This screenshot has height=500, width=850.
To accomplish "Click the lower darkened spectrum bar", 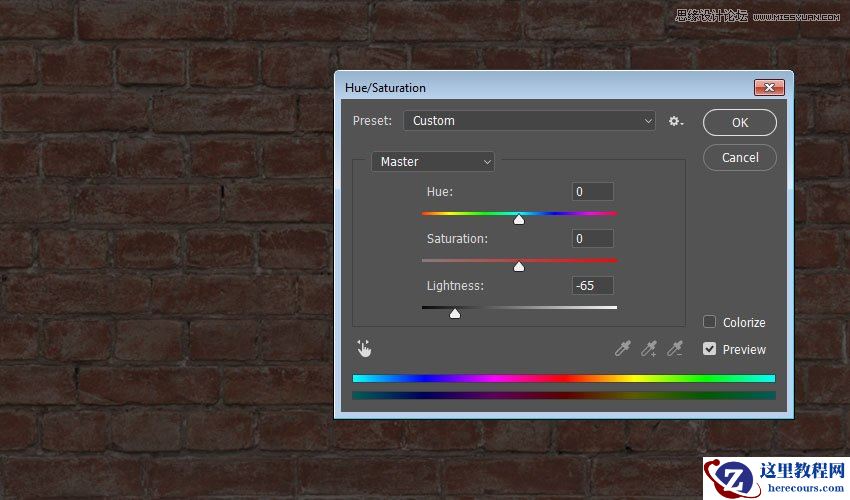I will [x=564, y=395].
